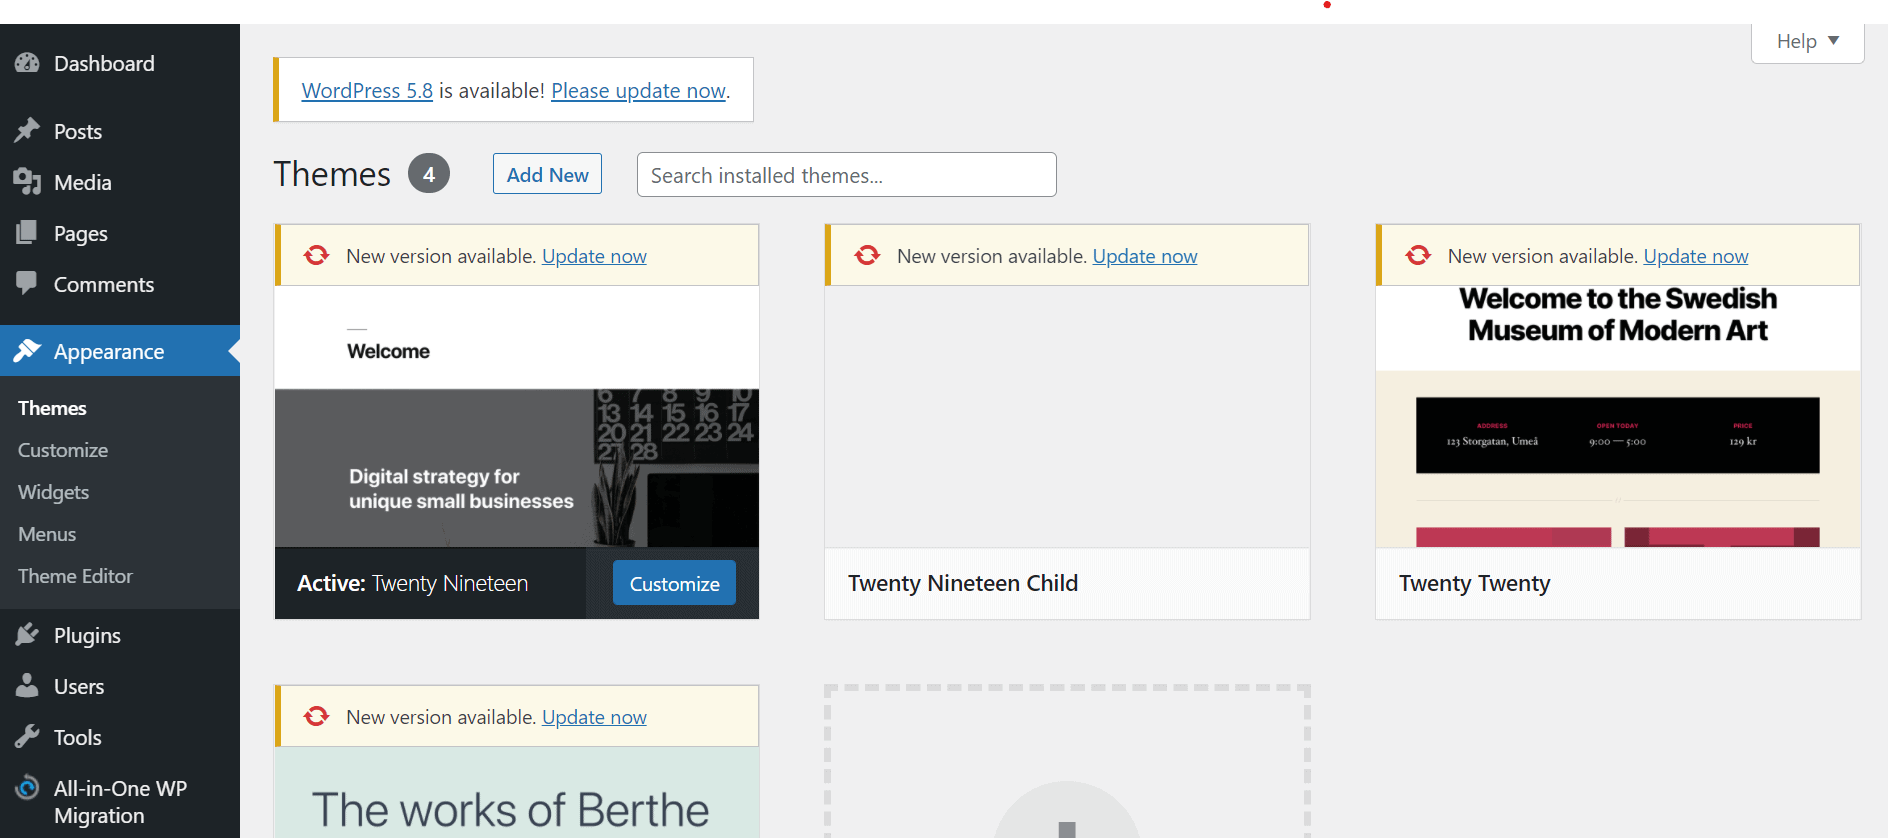Viewport: 1888px width, 838px height.
Task: Click the Plugins plug icon
Action: pyautogui.click(x=27, y=635)
